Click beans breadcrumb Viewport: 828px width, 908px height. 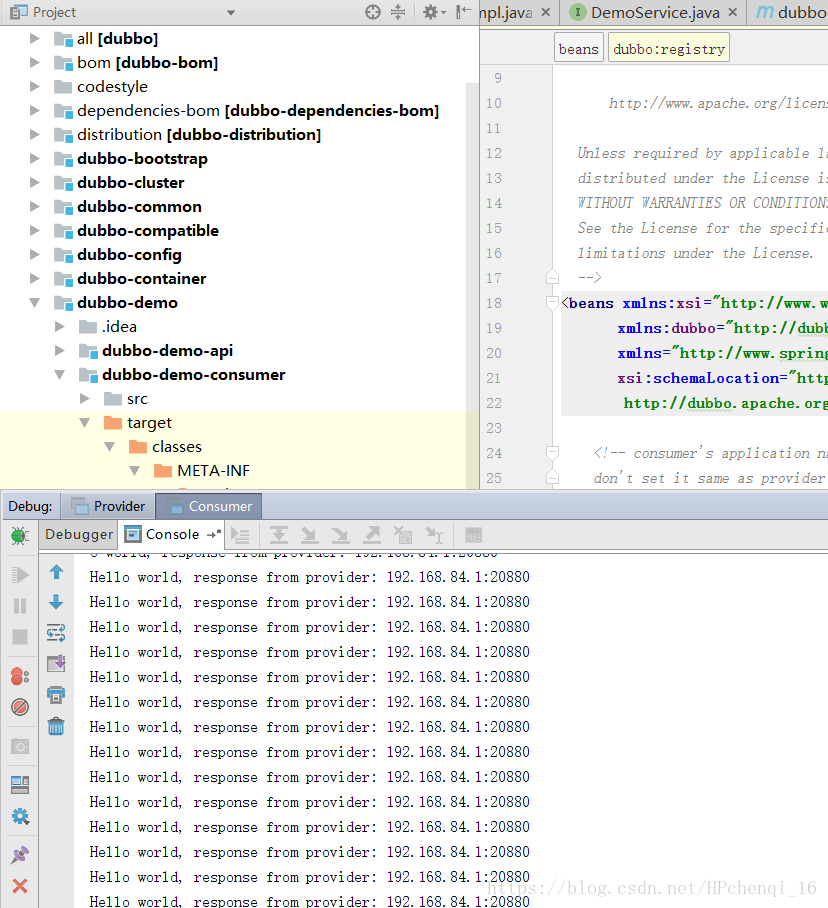pyautogui.click(x=578, y=49)
